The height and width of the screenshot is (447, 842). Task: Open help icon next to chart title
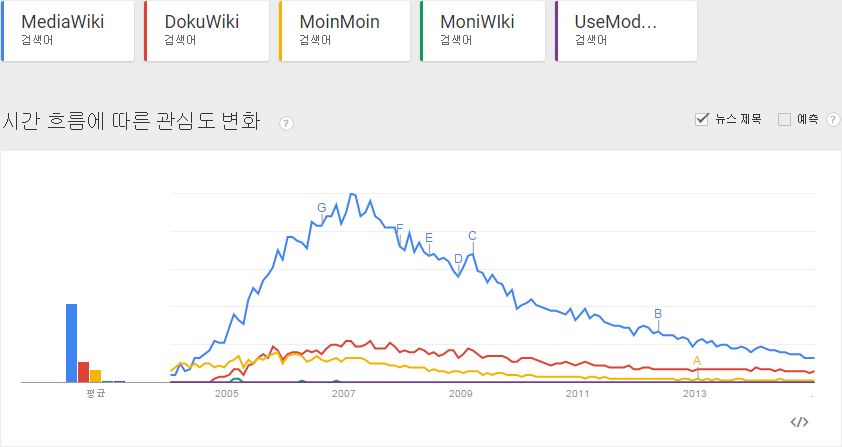(x=286, y=124)
